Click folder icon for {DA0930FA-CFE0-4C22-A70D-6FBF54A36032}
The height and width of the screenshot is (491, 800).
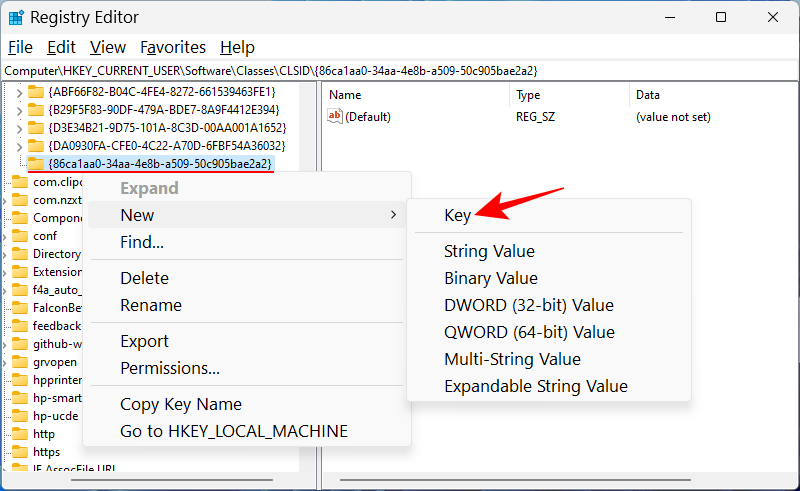36,146
